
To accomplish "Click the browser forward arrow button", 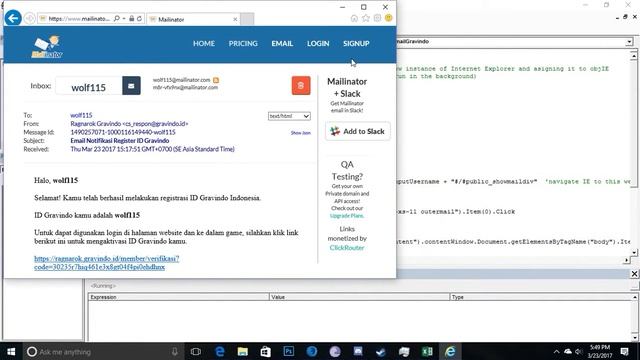I will pyautogui.click(x=29, y=19).
